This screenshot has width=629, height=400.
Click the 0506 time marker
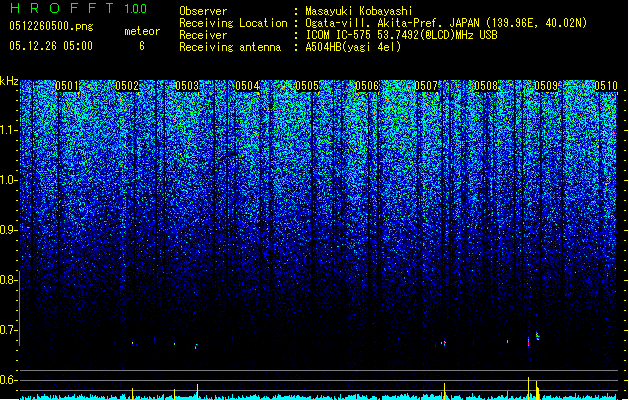[x=367, y=86]
